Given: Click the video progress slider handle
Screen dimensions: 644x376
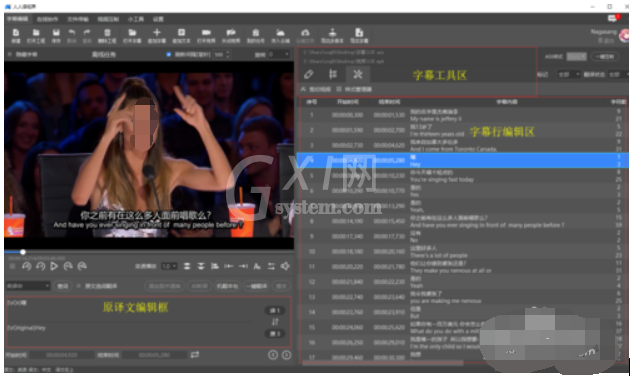Looking at the screenshot, I should 23,252.
